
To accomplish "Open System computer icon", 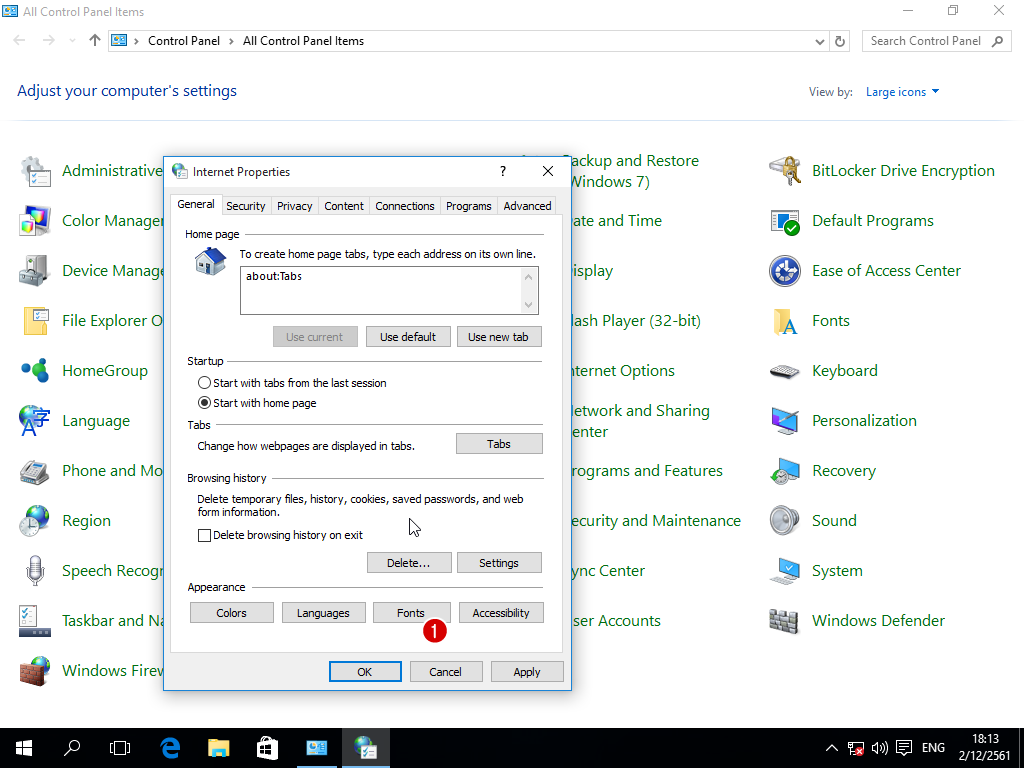I will point(785,571).
